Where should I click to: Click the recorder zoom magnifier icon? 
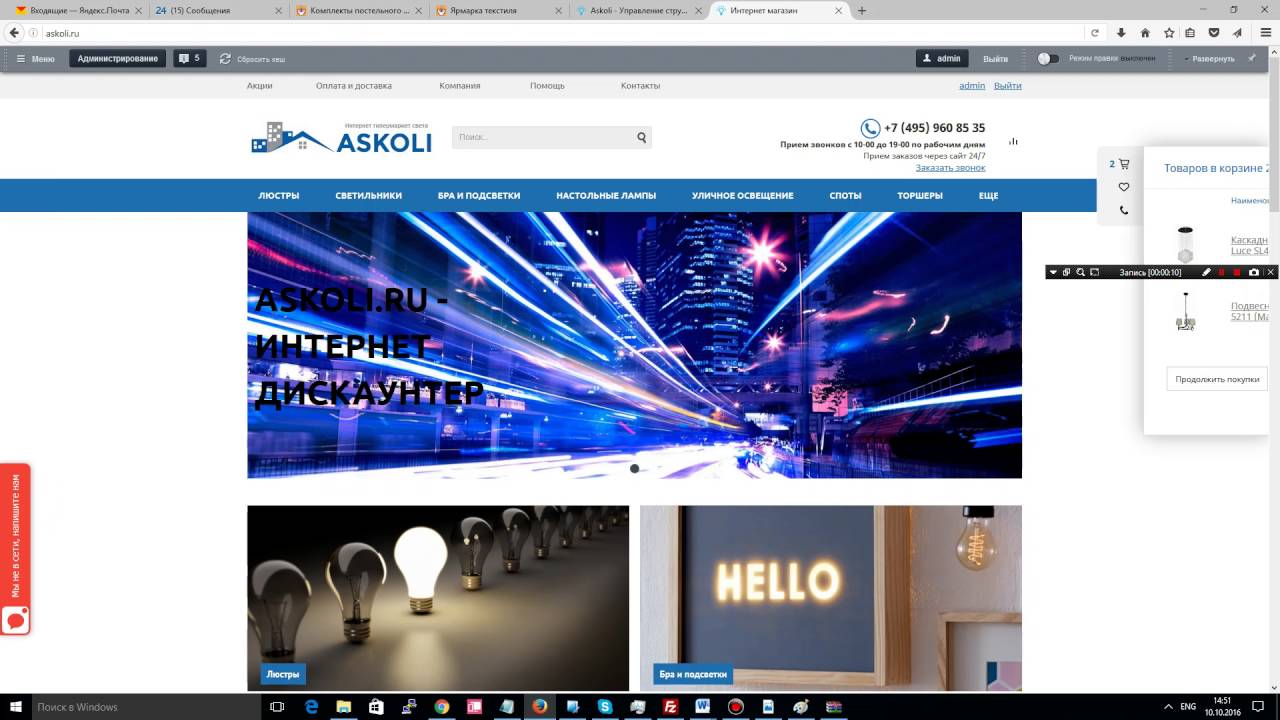pyautogui.click(x=1080, y=272)
